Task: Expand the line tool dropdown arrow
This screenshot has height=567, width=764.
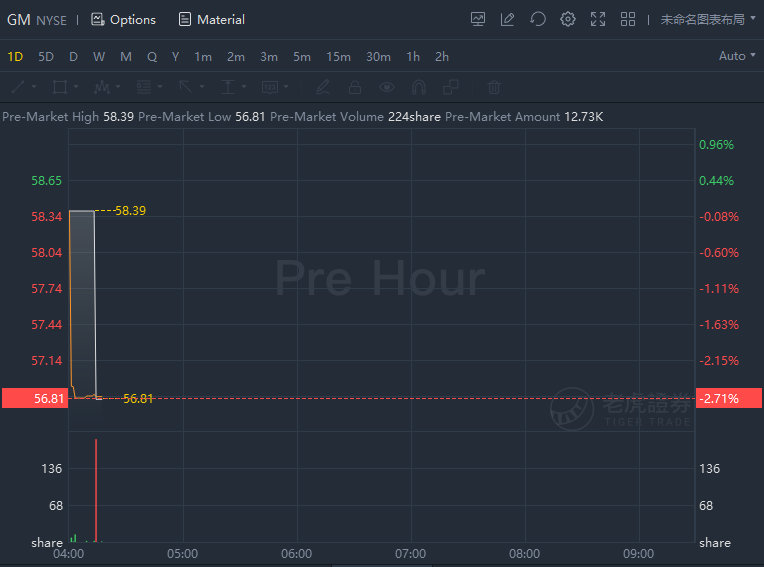Action: pyautogui.click(x=34, y=87)
